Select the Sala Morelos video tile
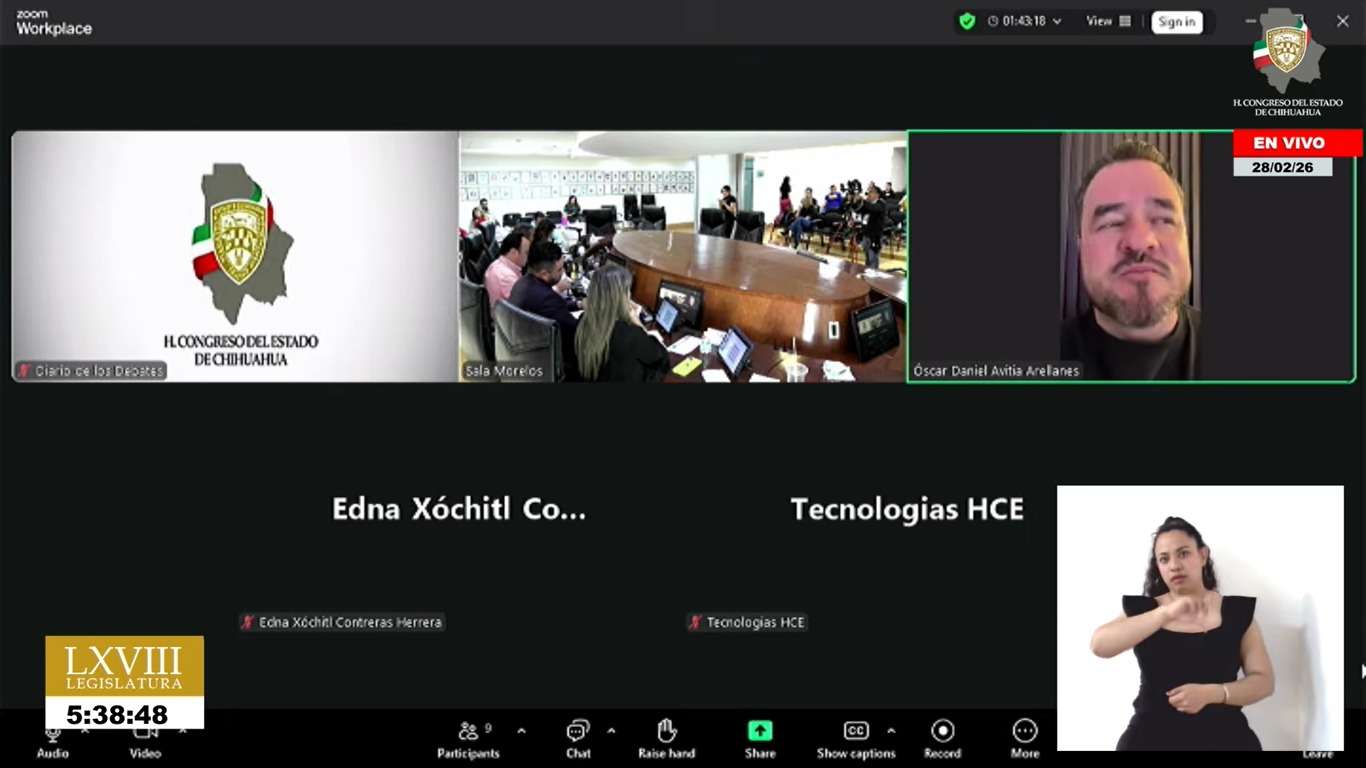The height and width of the screenshot is (768, 1366). [x=682, y=256]
